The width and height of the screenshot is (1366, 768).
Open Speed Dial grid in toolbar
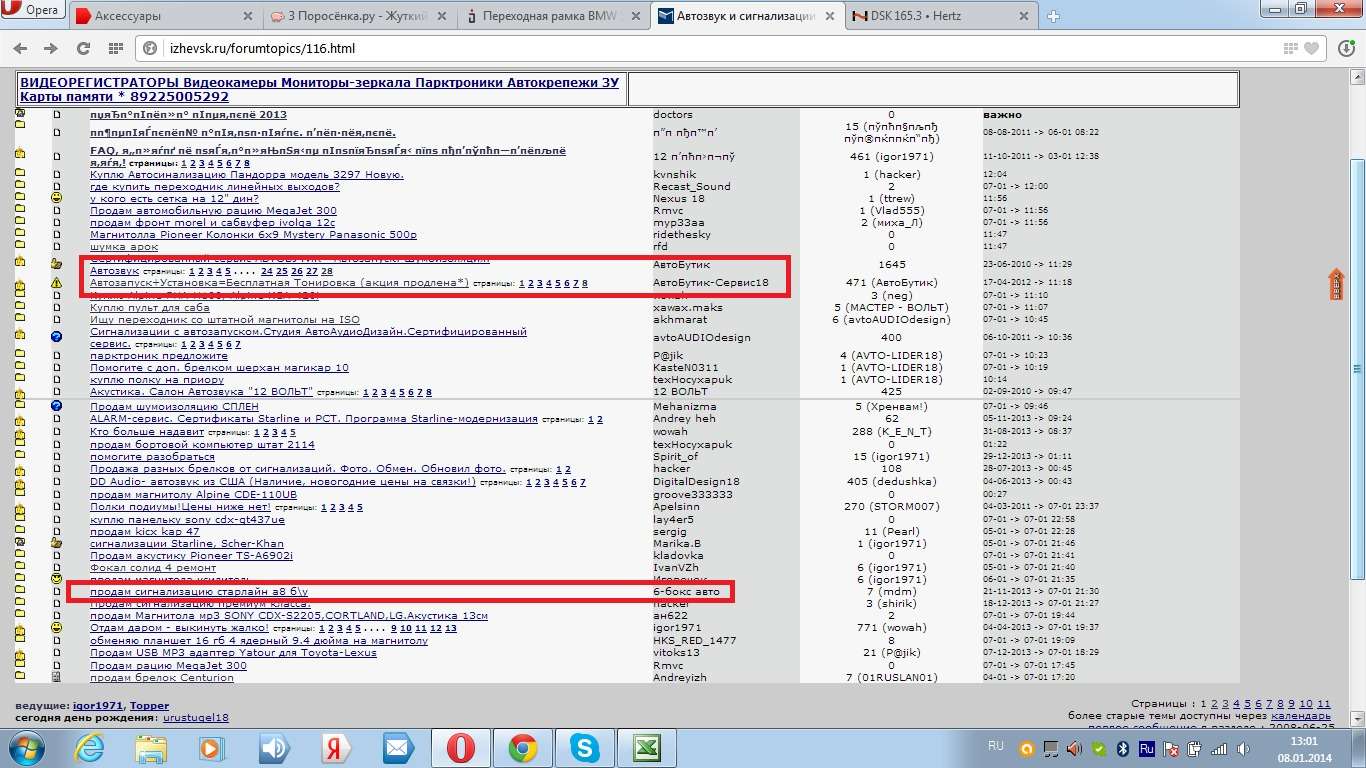click(x=115, y=48)
